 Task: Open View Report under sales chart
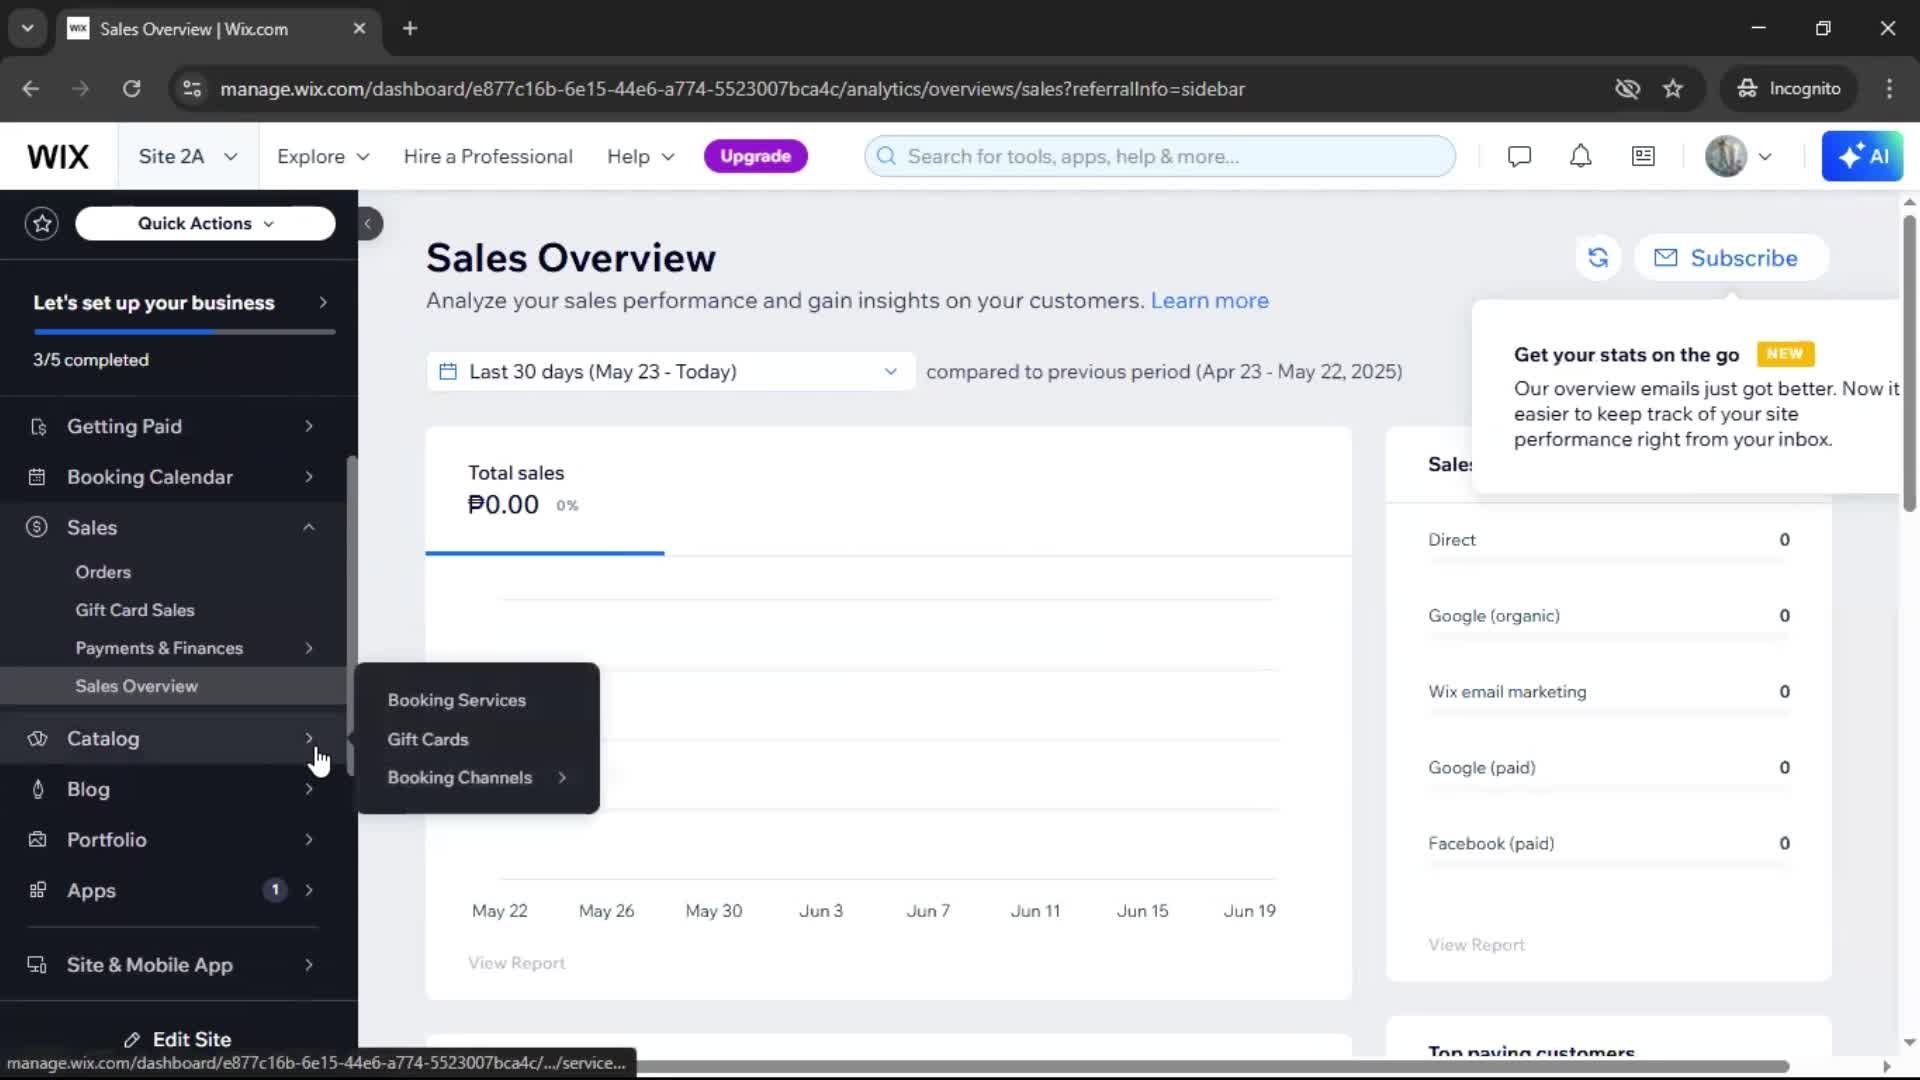coord(516,964)
